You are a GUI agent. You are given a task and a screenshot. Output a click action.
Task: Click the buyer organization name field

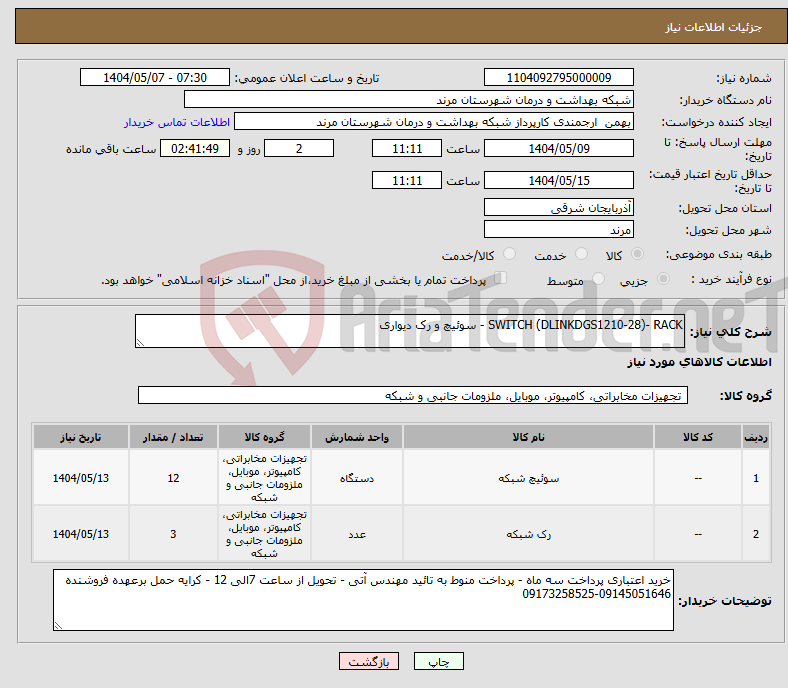[x=409, y=100]
